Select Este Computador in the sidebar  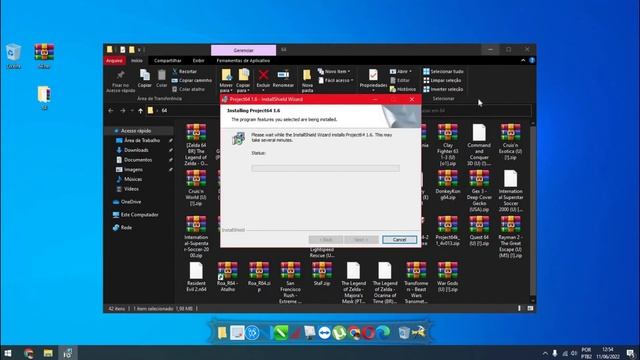[139, 215]
